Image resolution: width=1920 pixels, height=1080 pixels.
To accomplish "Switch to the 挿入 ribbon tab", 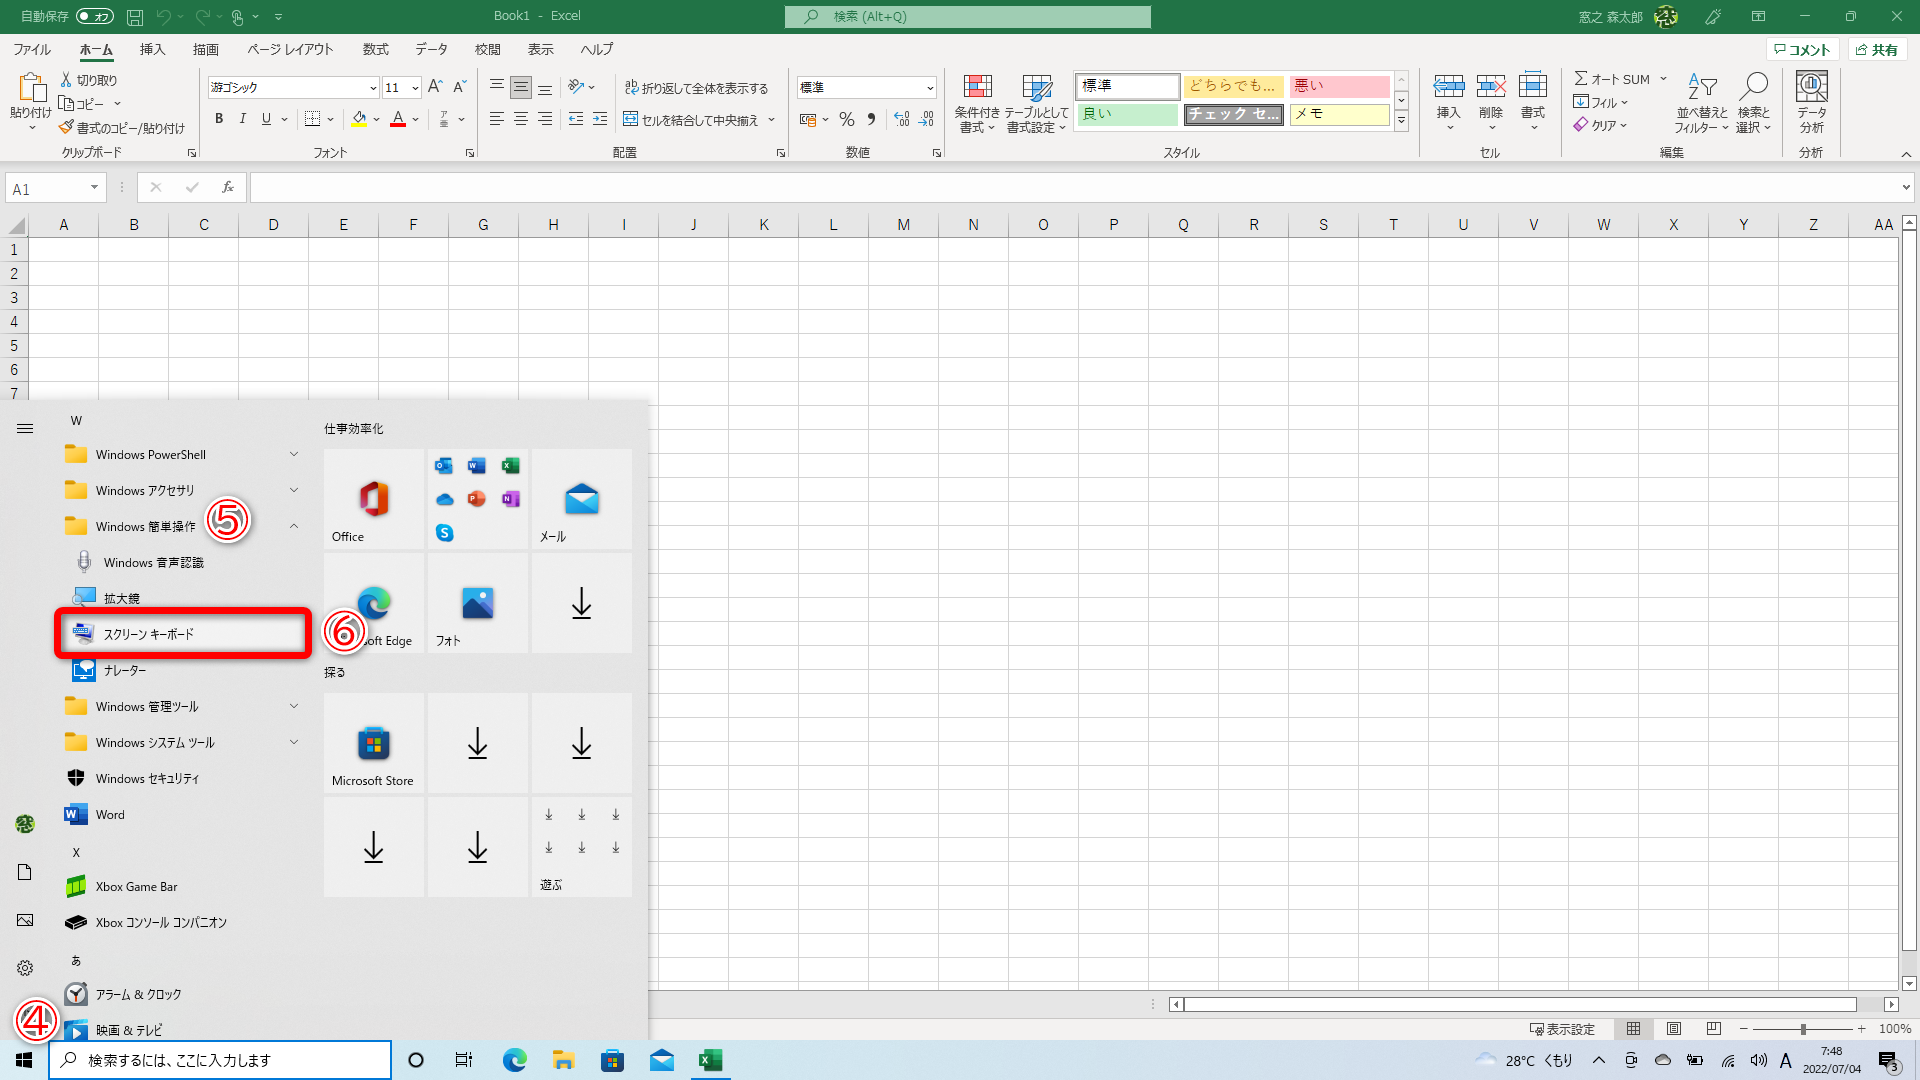I will (152, 49).
